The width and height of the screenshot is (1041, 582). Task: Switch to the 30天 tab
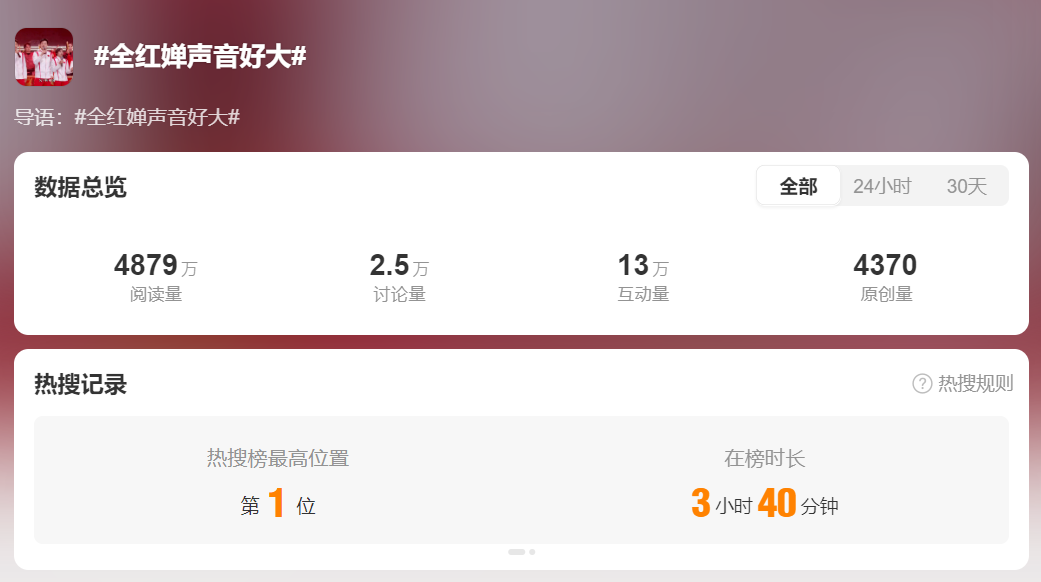967,186
